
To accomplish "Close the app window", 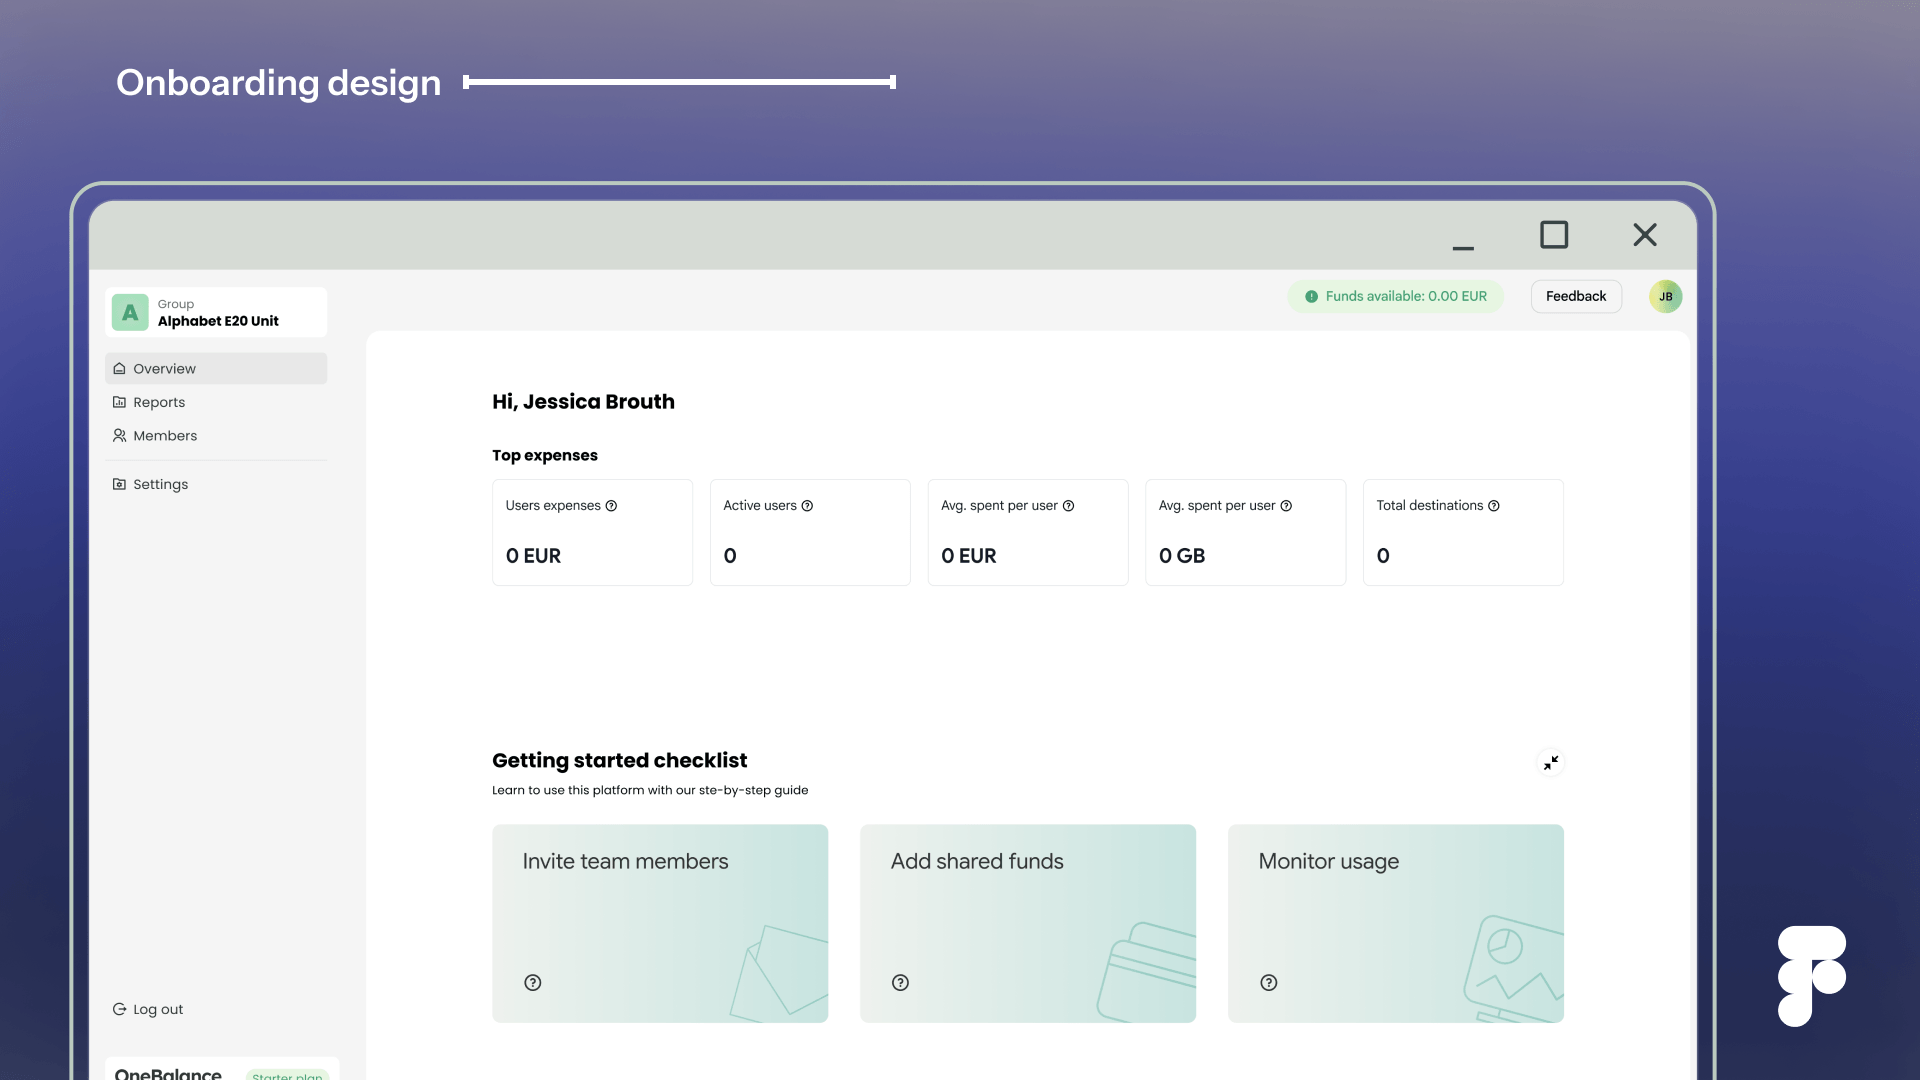I will (x=1645, y=235).
